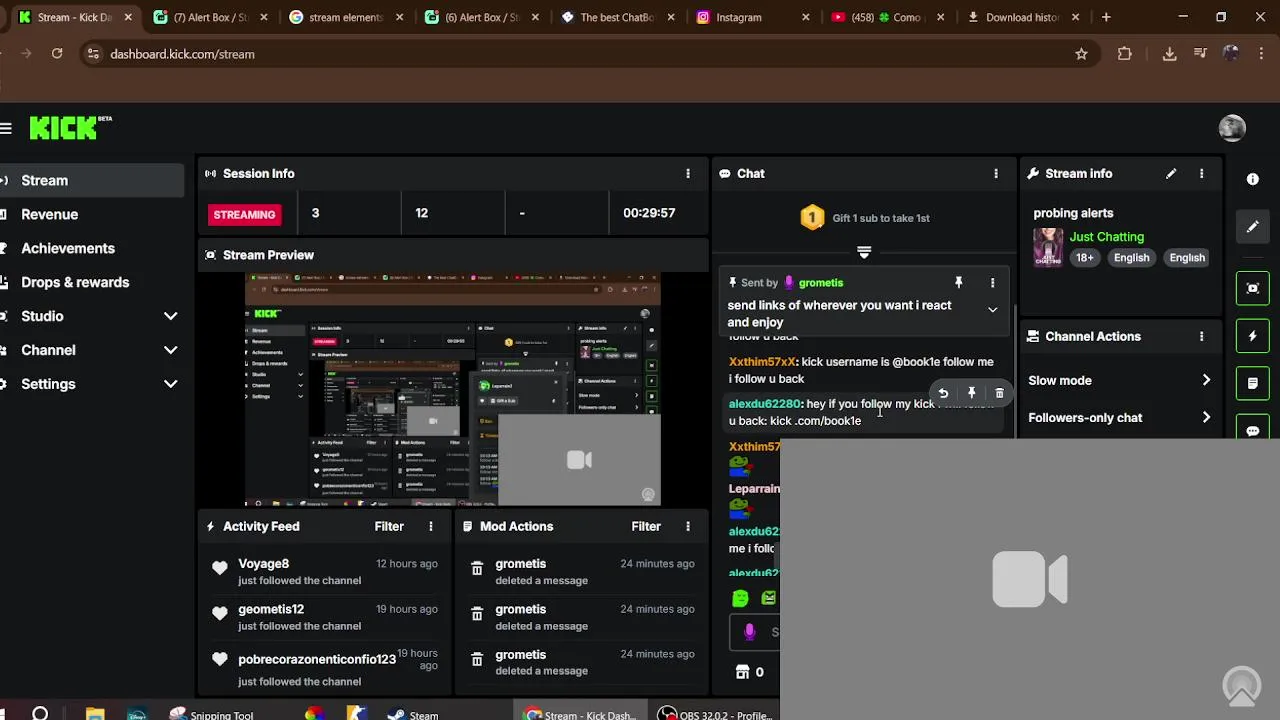Switch to the stream elements browser tab
Viewport: 1280px width, 720px height.
(x=345, y=17)
